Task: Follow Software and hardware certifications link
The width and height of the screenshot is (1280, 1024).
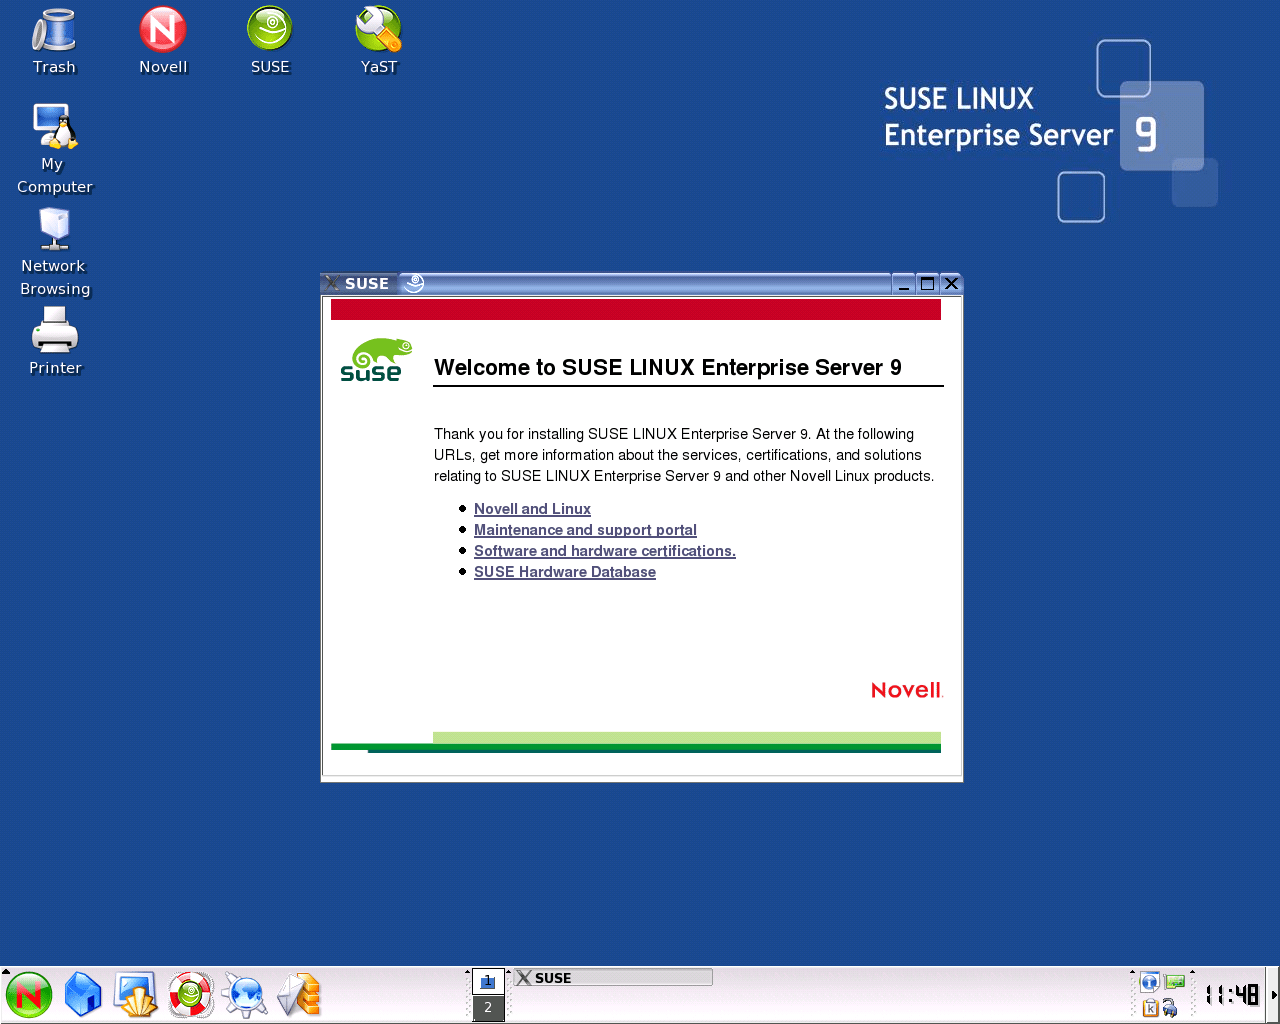Action: click(605, 551)
